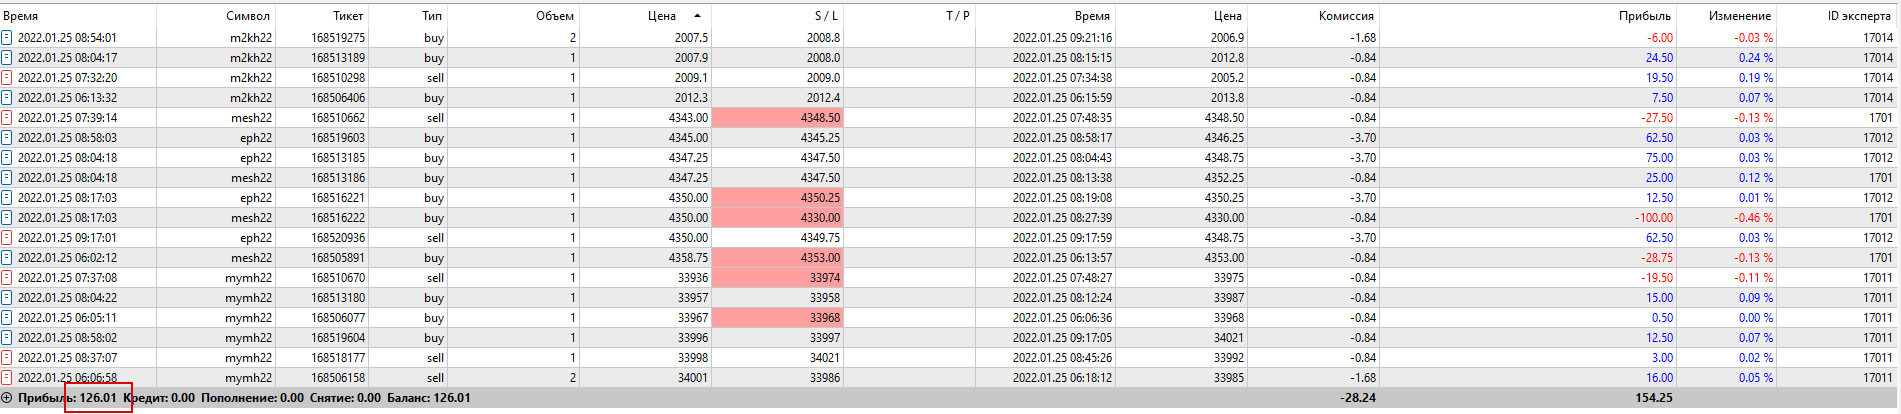1901x414 pixels.
Task: Click the Комиссия column header
Action: coord(1346,16)
